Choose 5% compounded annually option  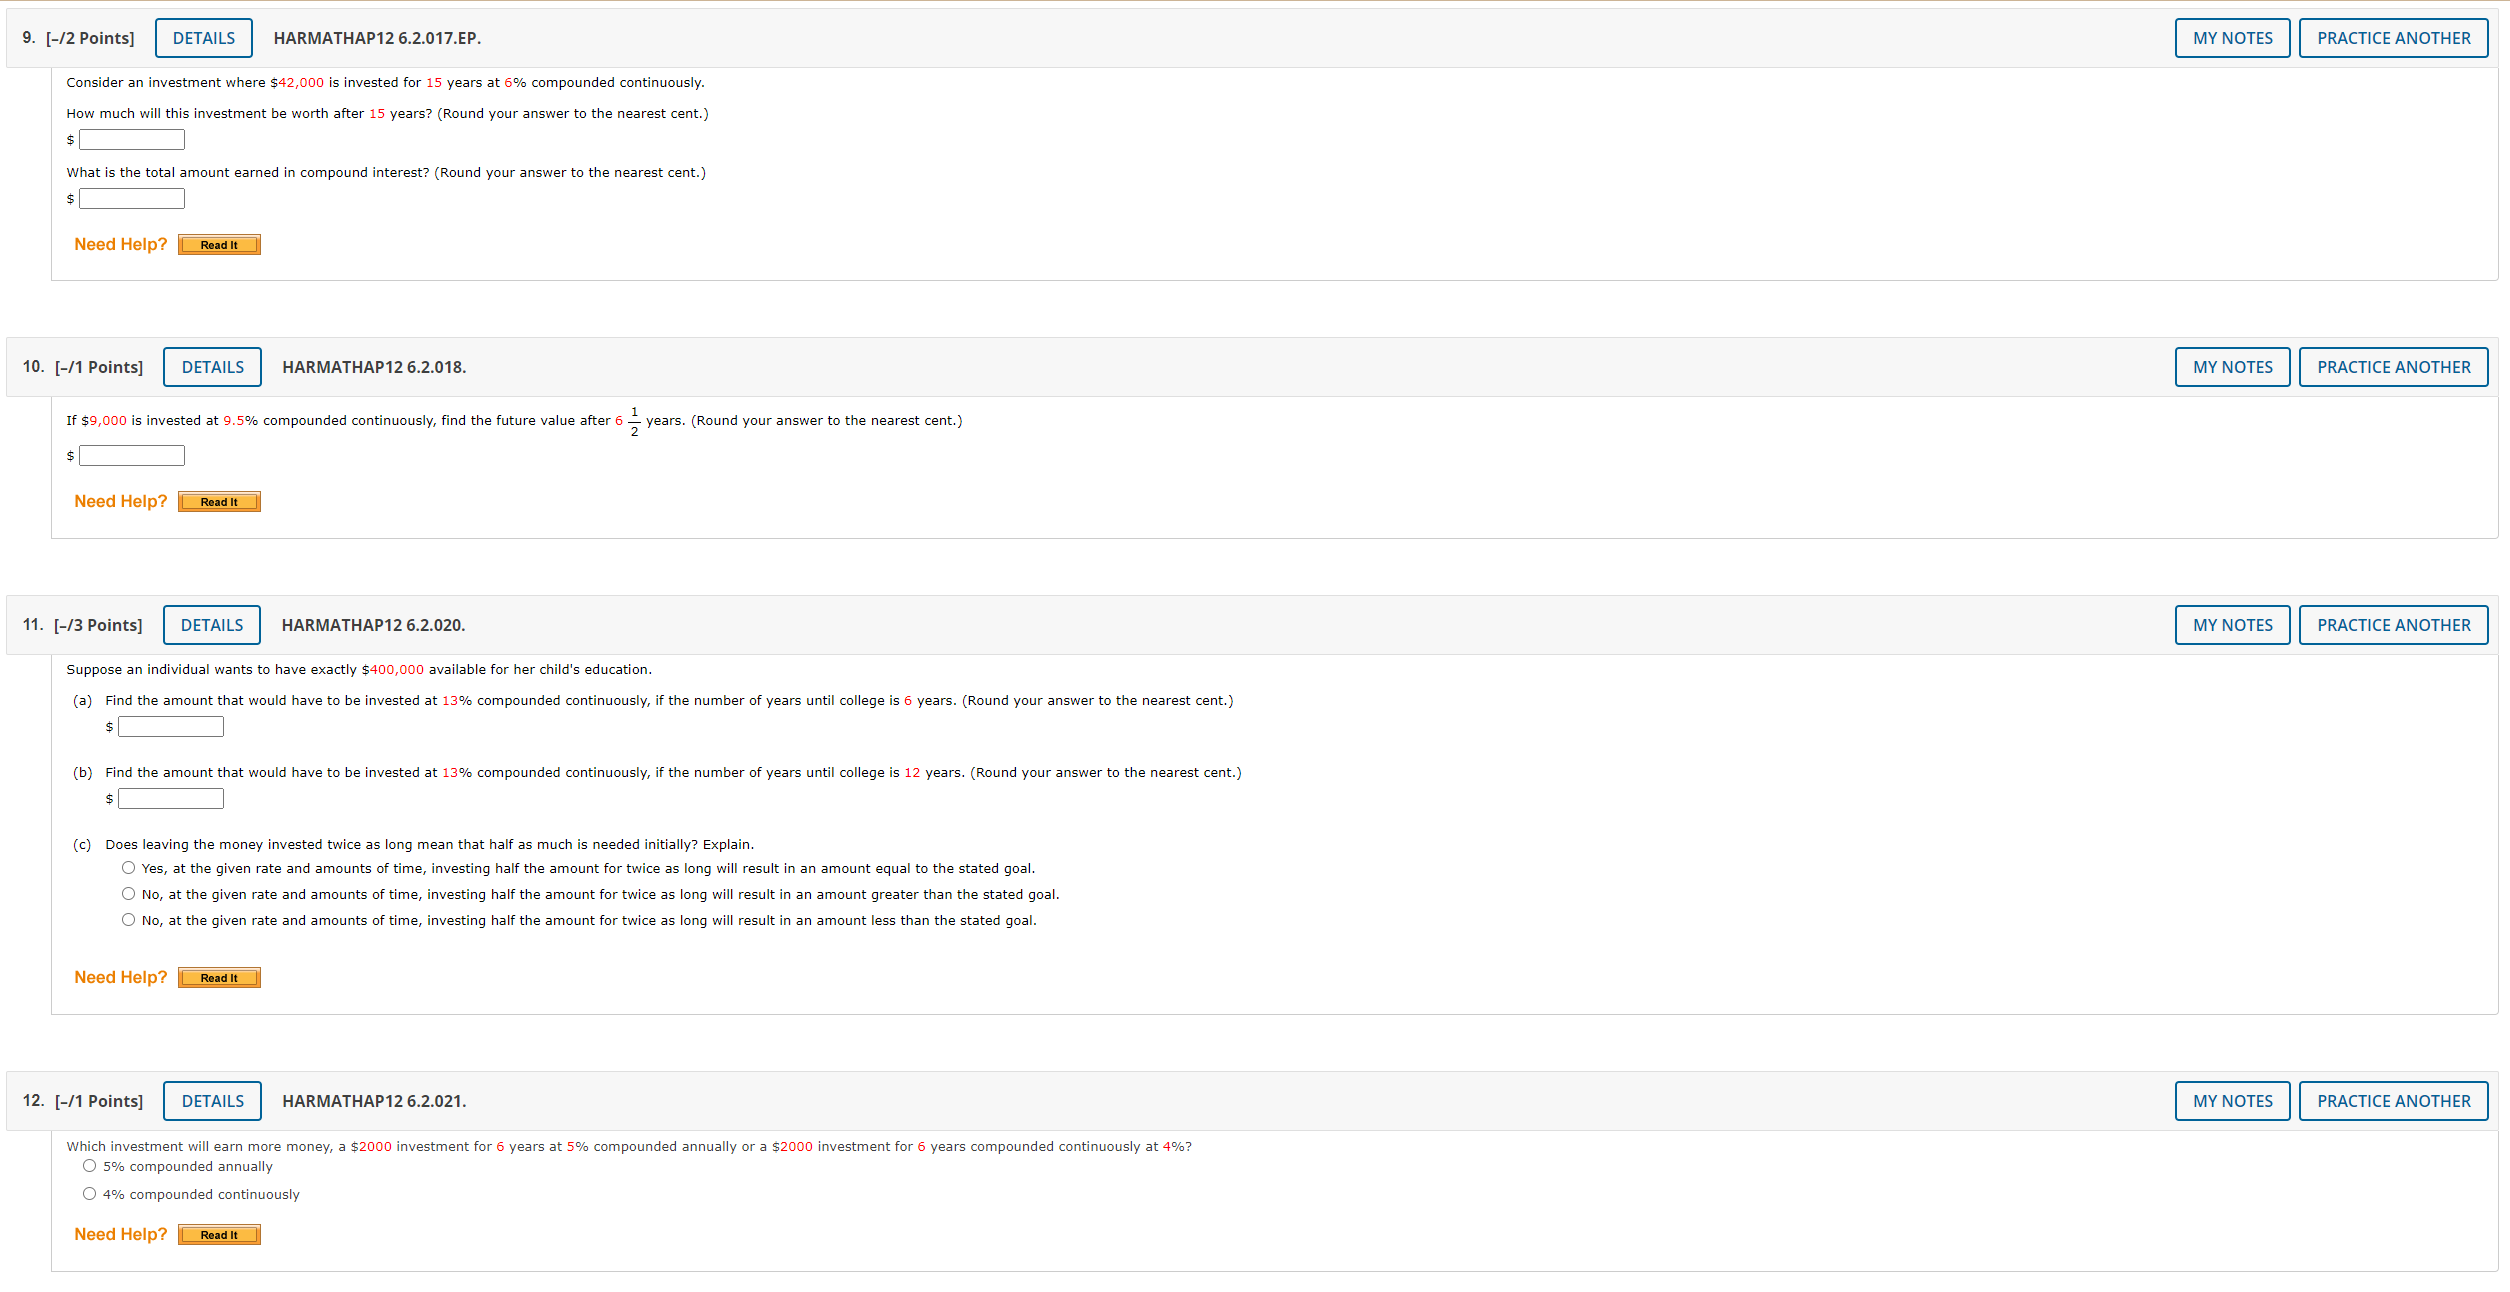pos(90,1166)
